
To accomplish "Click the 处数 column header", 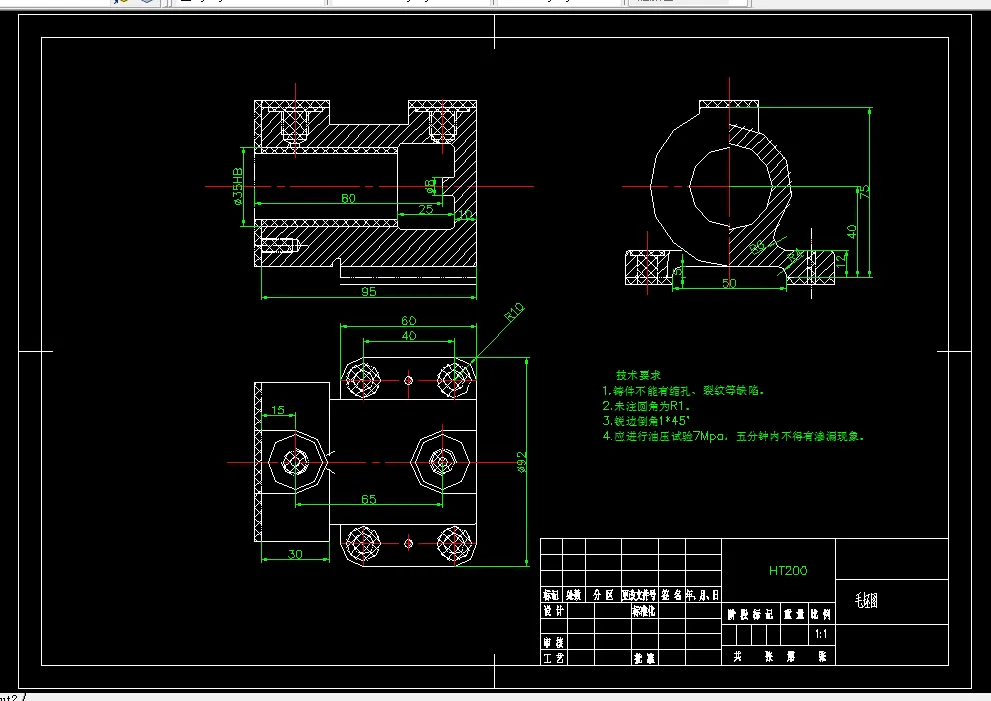I will pos(574,595).
